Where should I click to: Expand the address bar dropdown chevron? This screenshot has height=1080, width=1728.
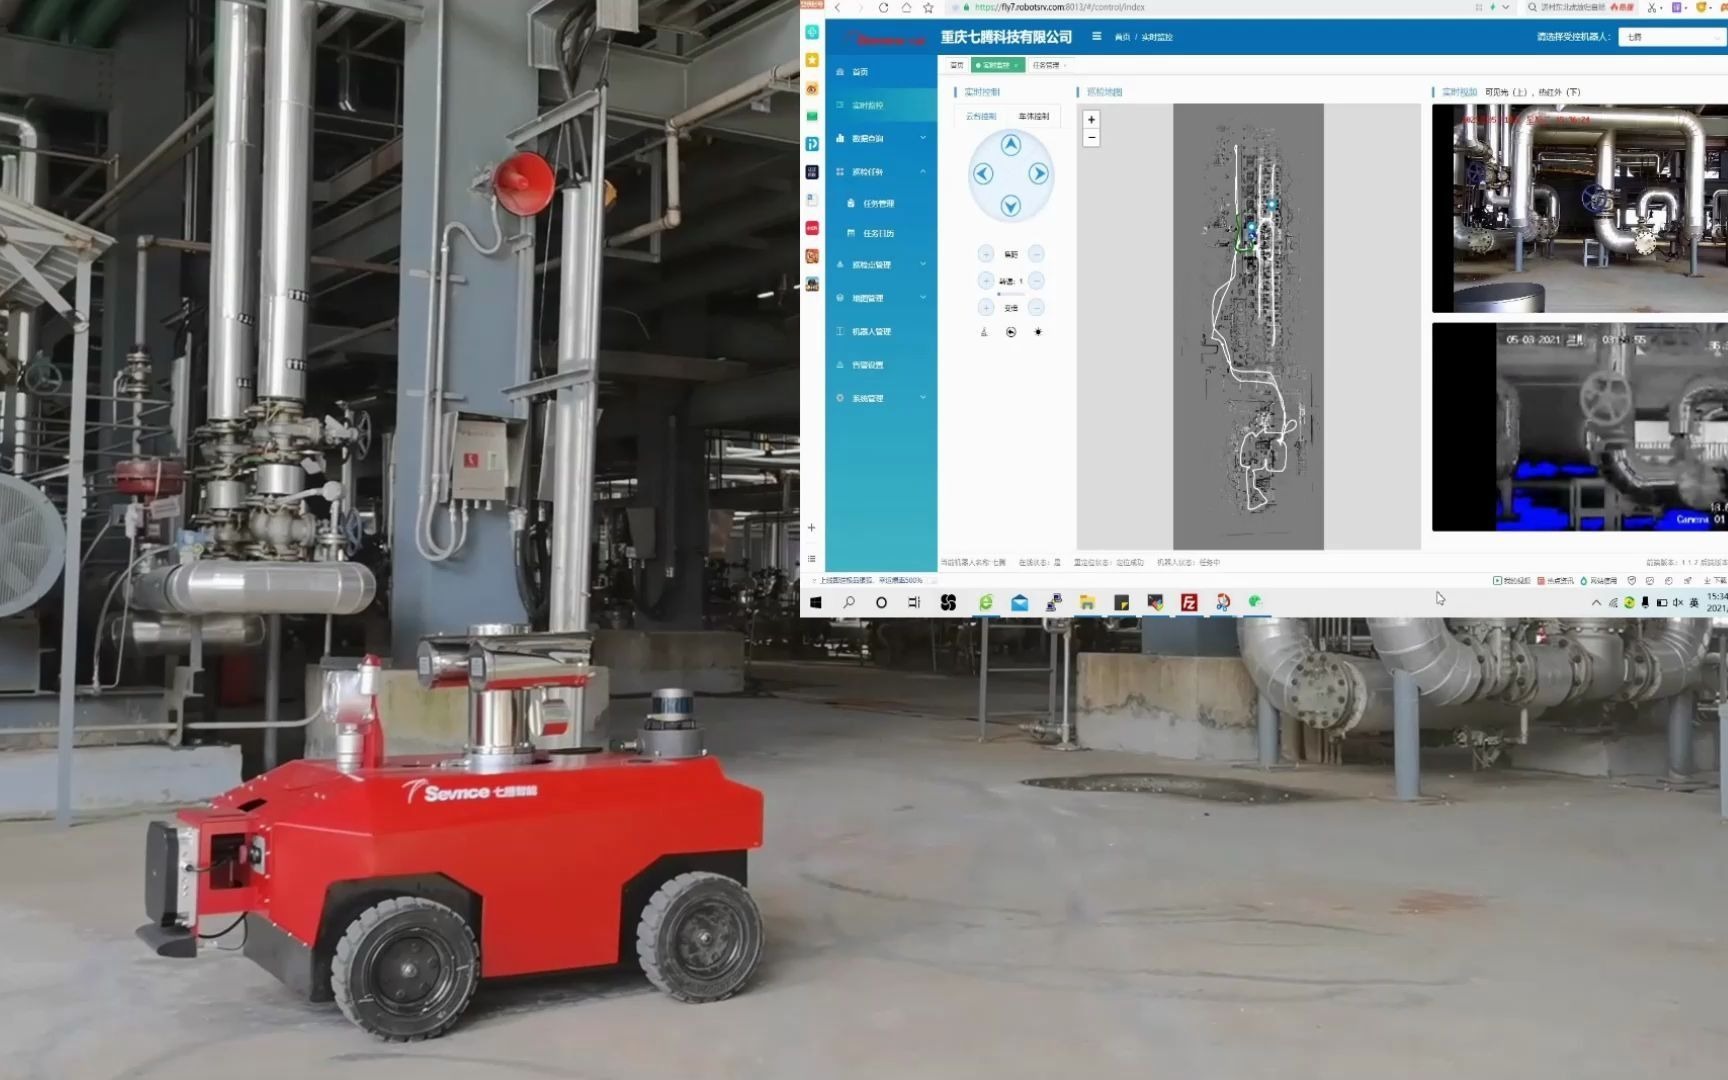(x=1505, y=7)
